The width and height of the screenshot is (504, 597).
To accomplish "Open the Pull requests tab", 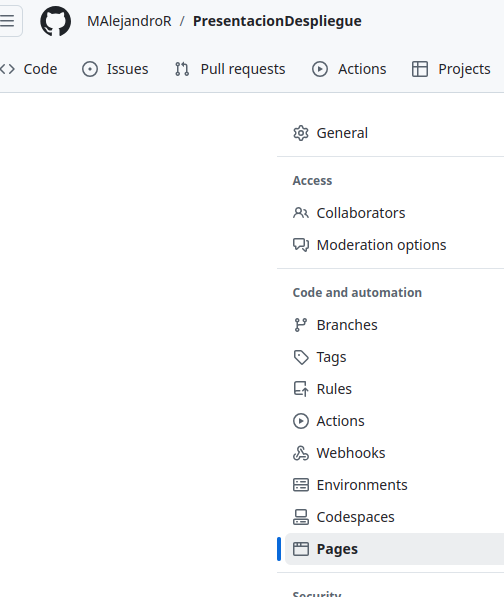I will pyautogui.click(x=230, y=69).
